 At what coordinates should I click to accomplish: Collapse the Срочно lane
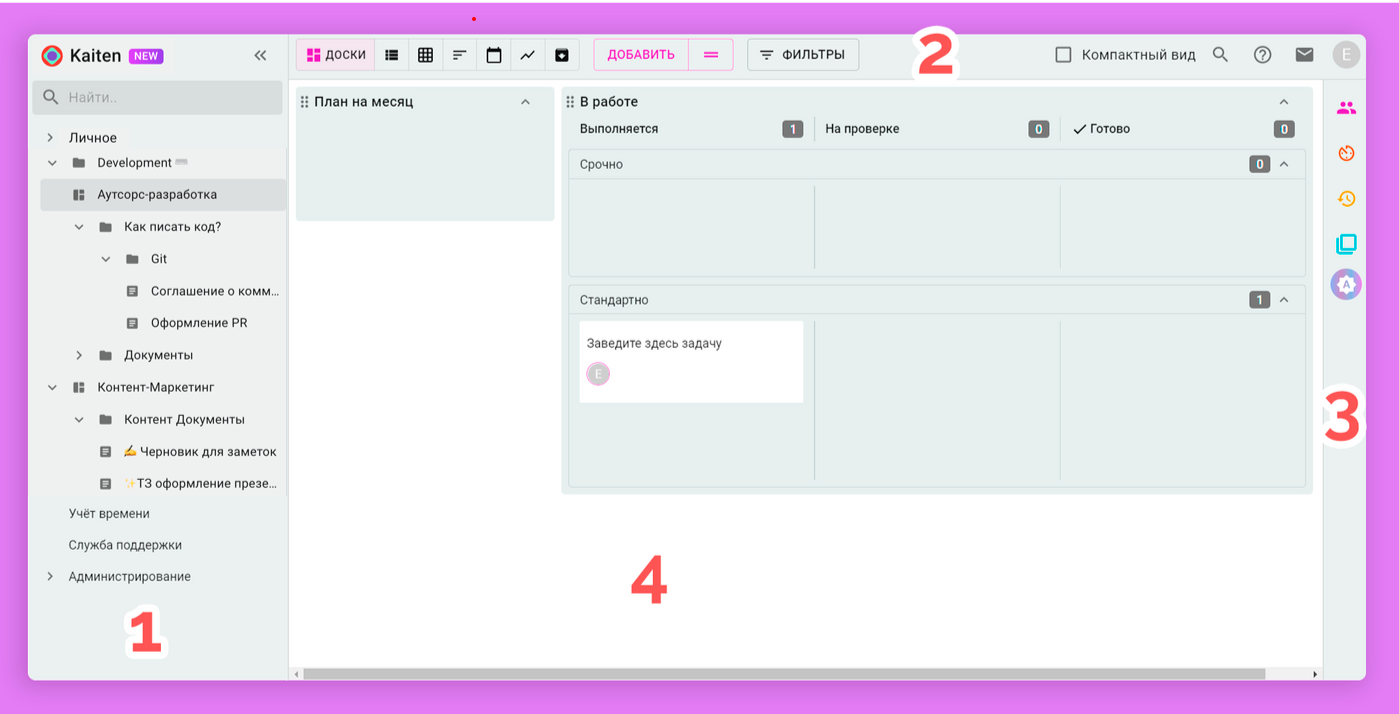click(x=1284, y=164)
